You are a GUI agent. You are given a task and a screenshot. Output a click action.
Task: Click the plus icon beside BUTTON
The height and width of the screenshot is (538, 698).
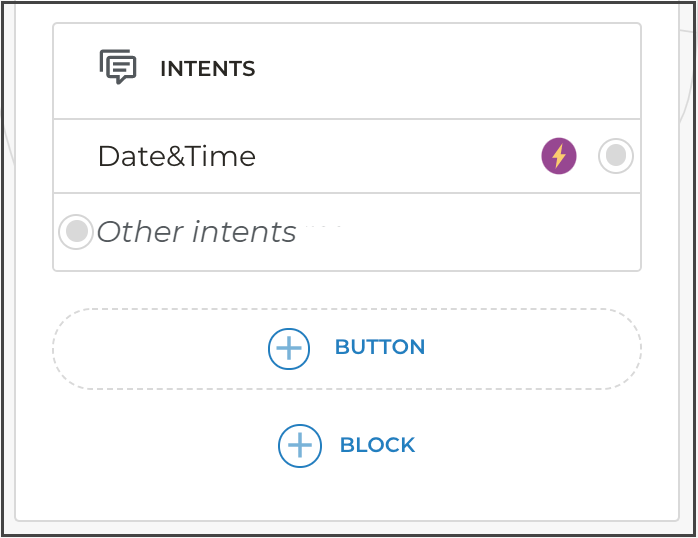click(x=289, y=349)
